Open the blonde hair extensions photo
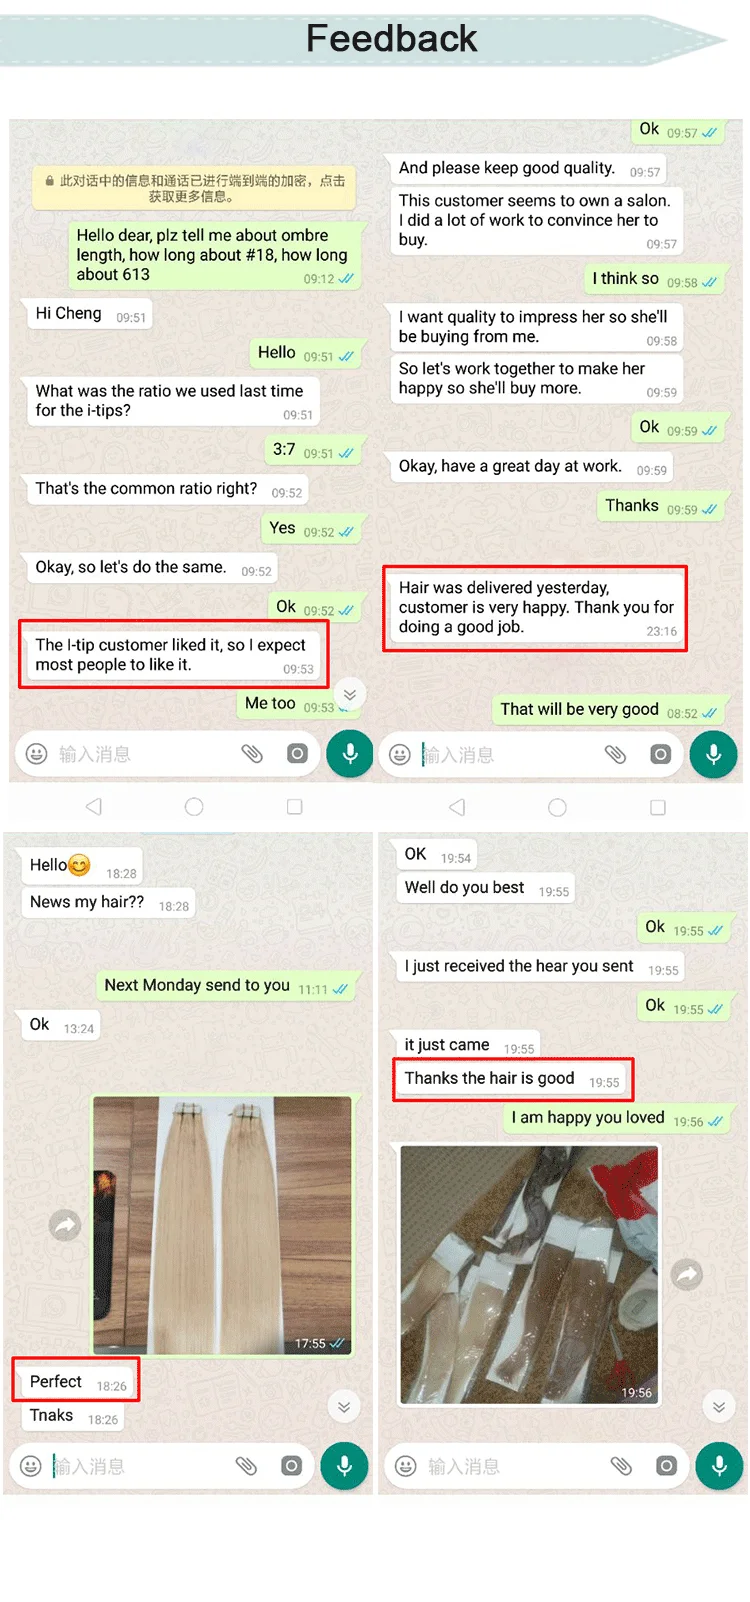The image size is (750, 1602). (222, 1225)
